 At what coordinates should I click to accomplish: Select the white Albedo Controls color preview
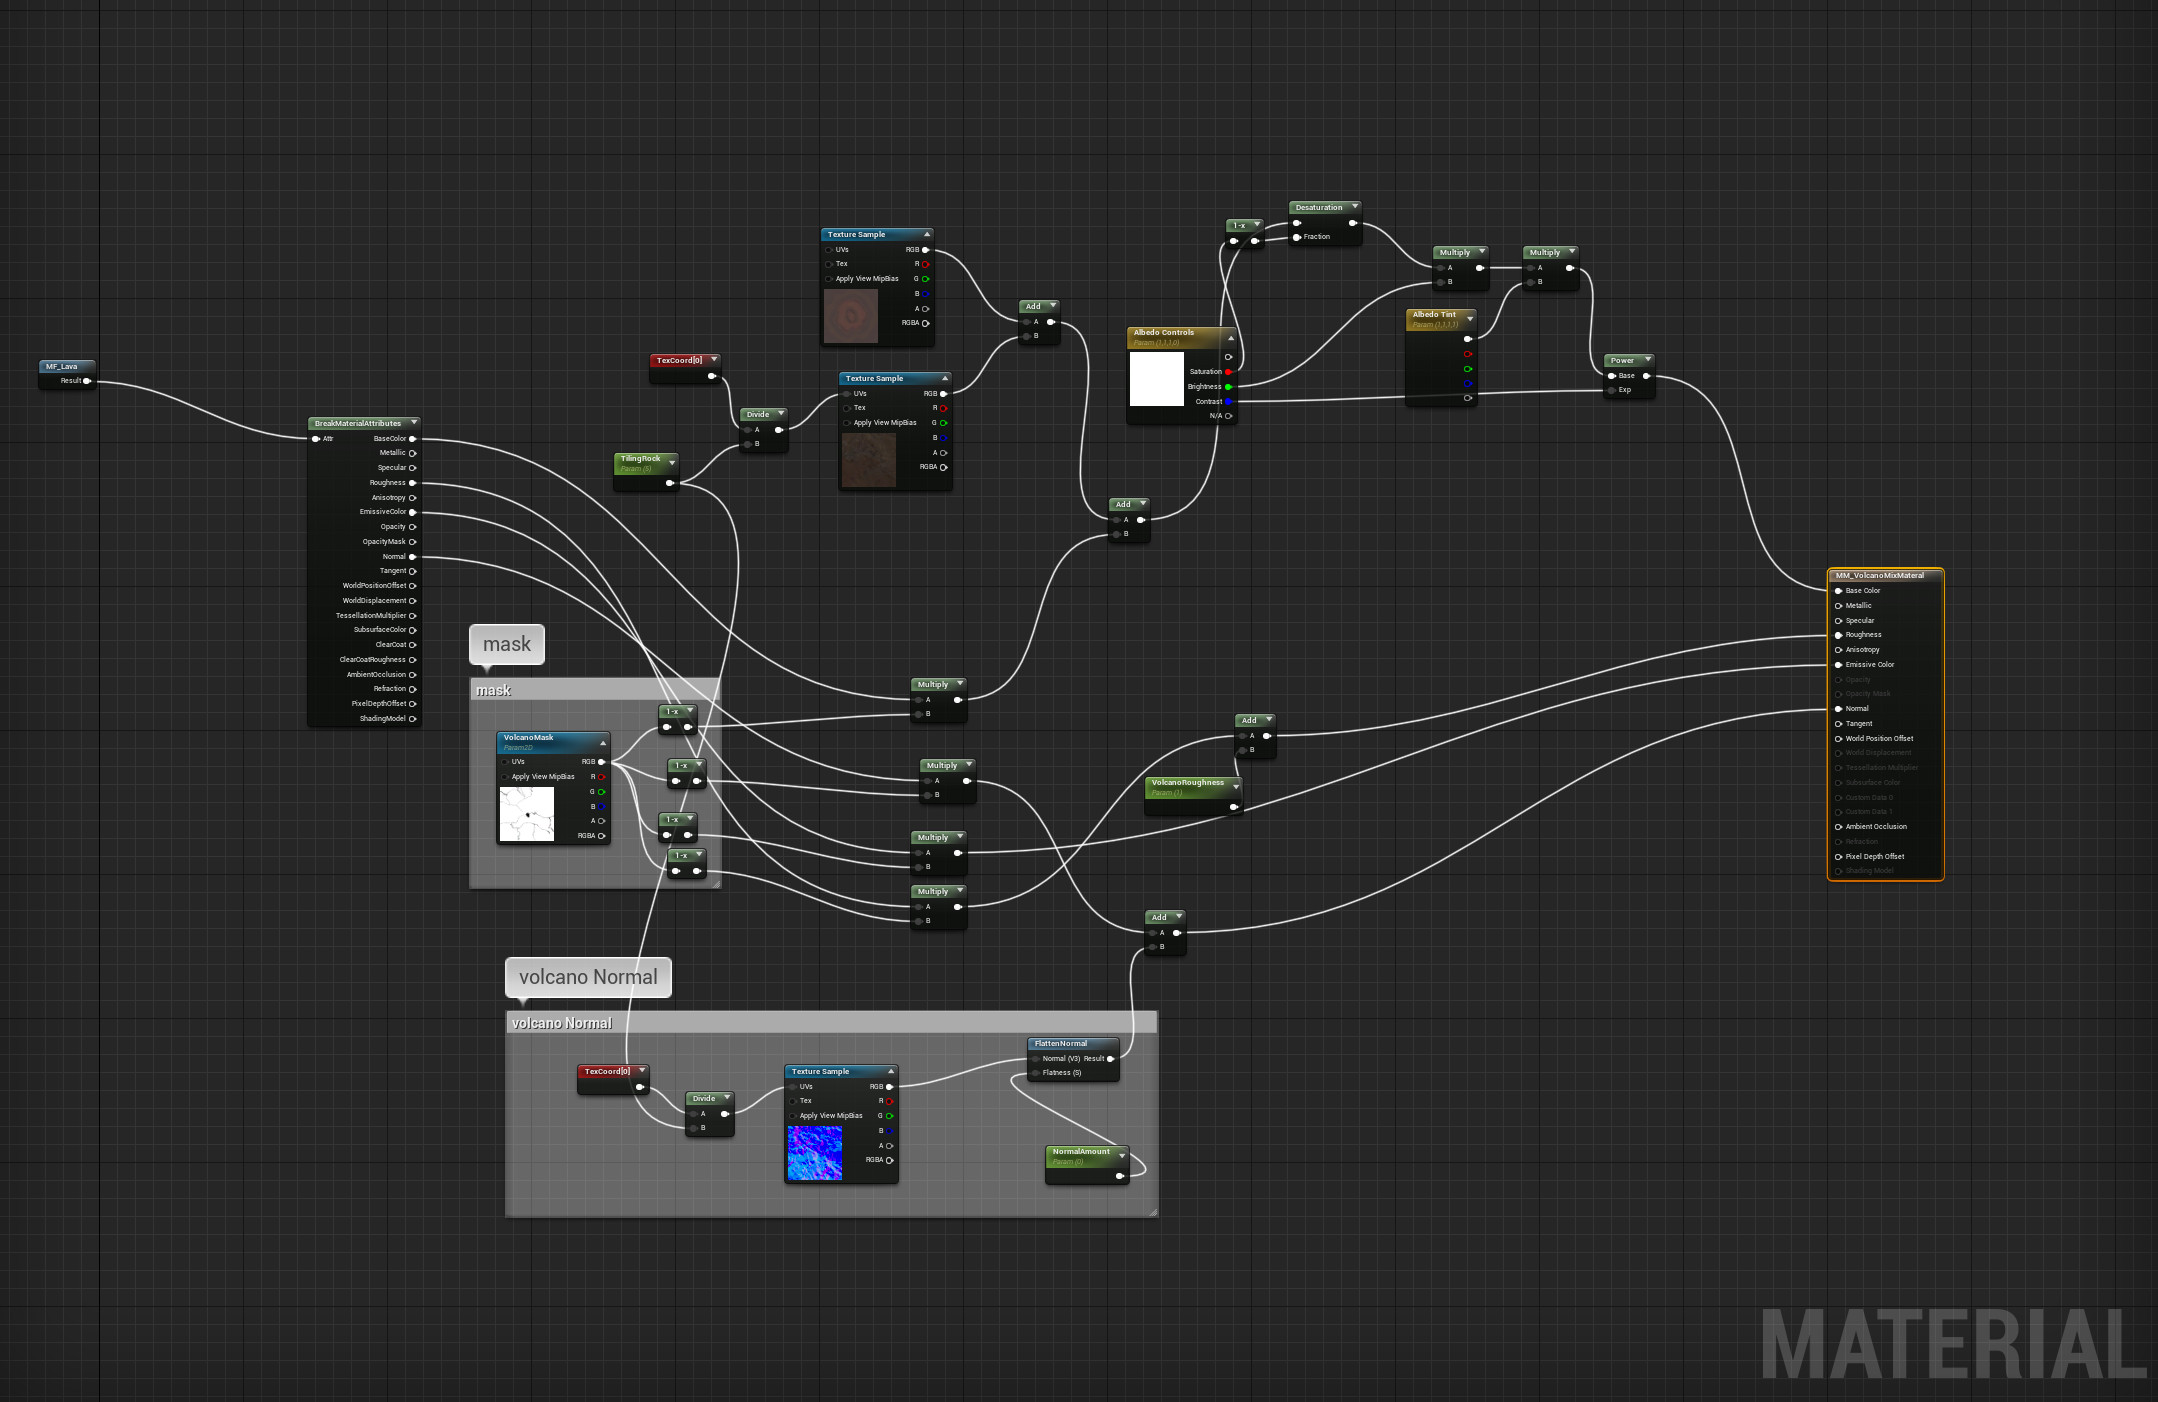[1157, 379]
